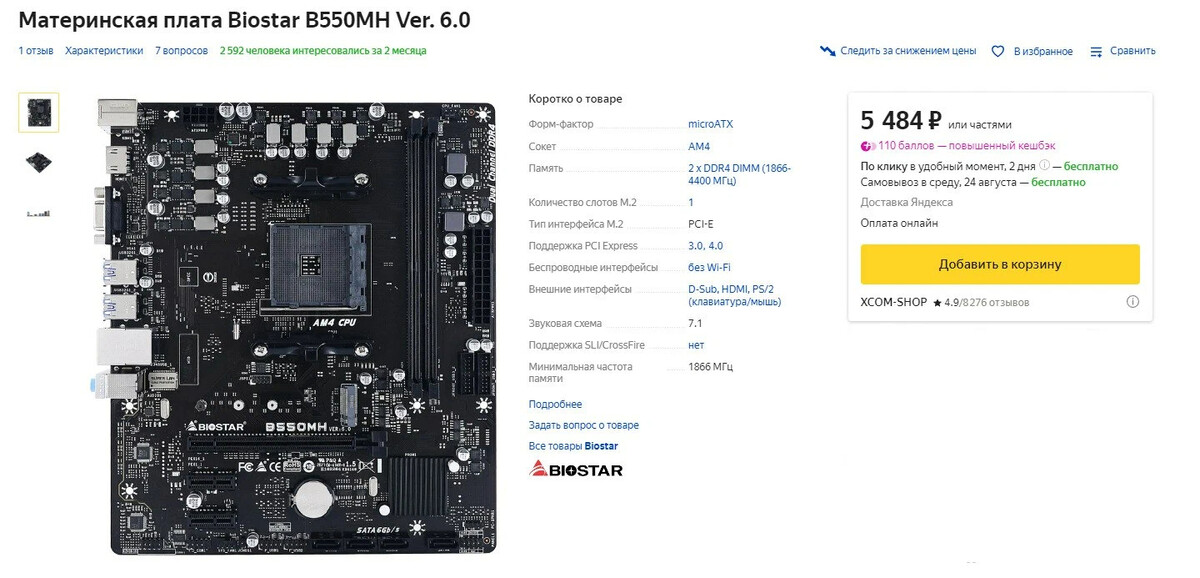
Task: Add to cart with 'Добавить в корзину'
Action: [x=1000, y=265]
